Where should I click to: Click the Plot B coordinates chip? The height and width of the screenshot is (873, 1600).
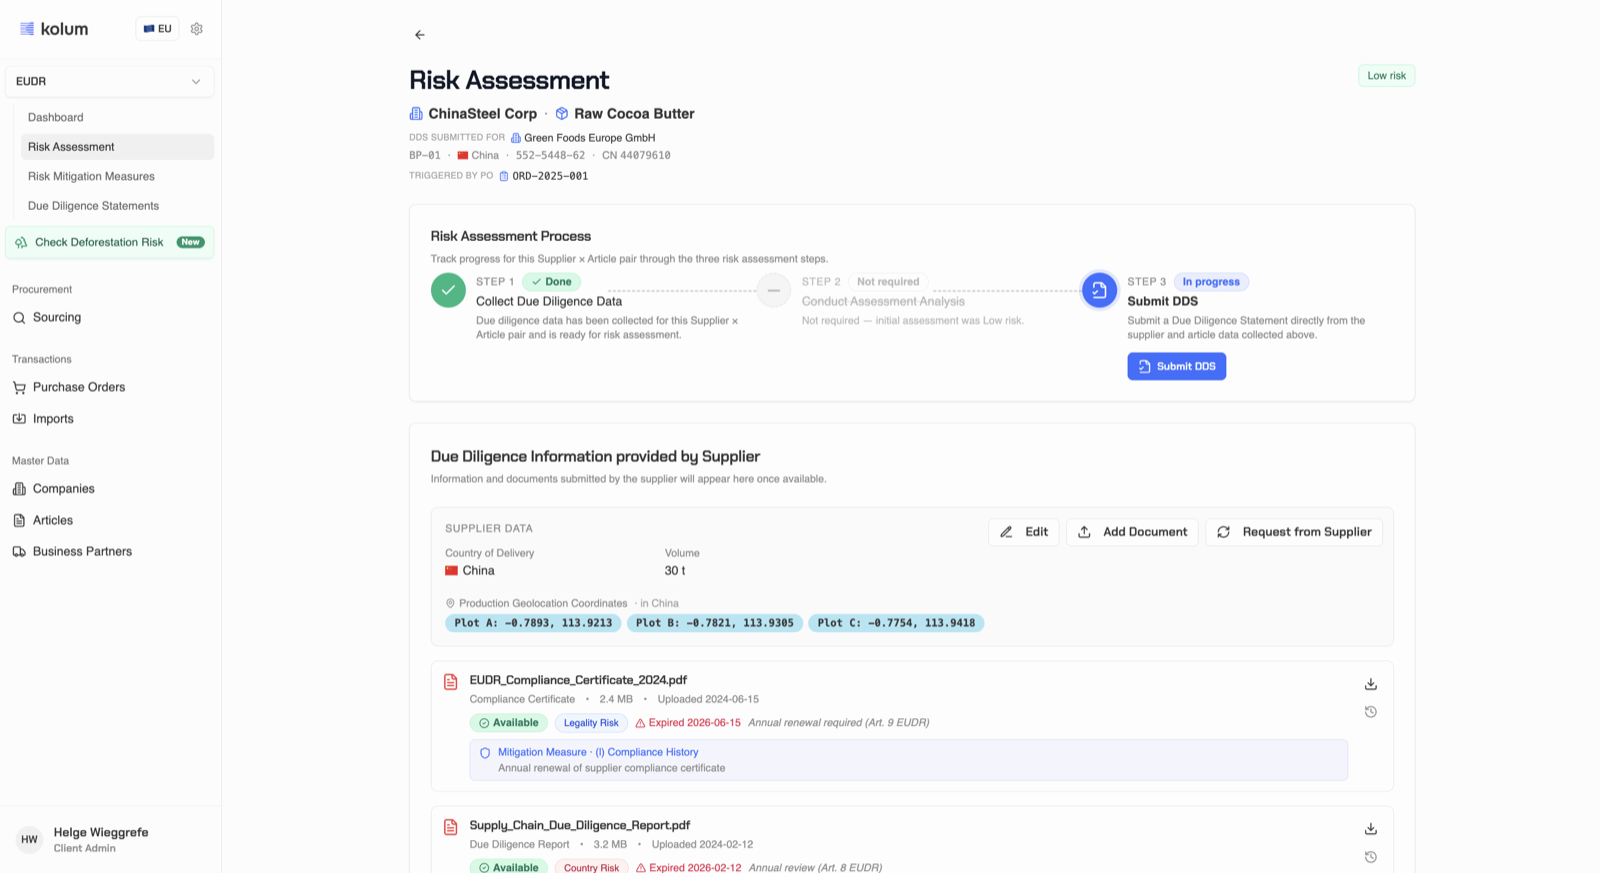715,623
